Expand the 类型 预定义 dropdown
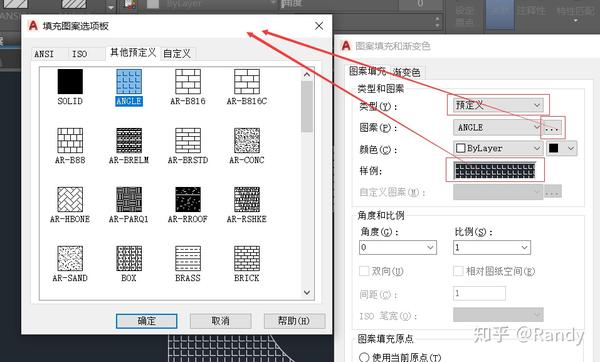Image resolution: width=600 pixels, height=362 pixels. point(498,105)
